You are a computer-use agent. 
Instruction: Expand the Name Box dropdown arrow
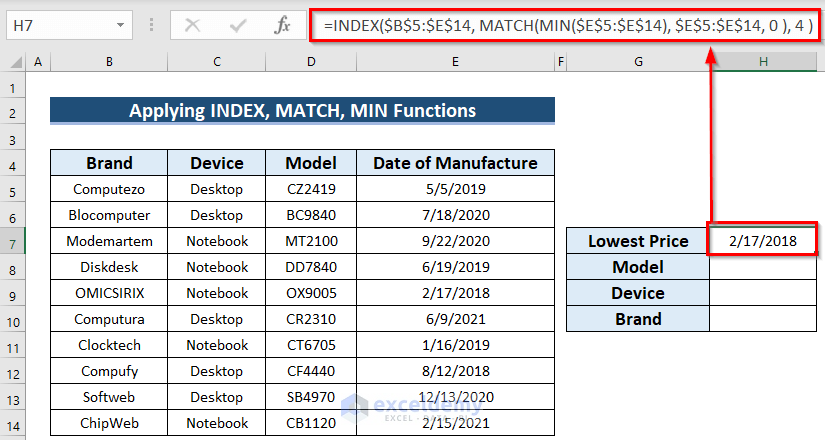coord(121,25)
